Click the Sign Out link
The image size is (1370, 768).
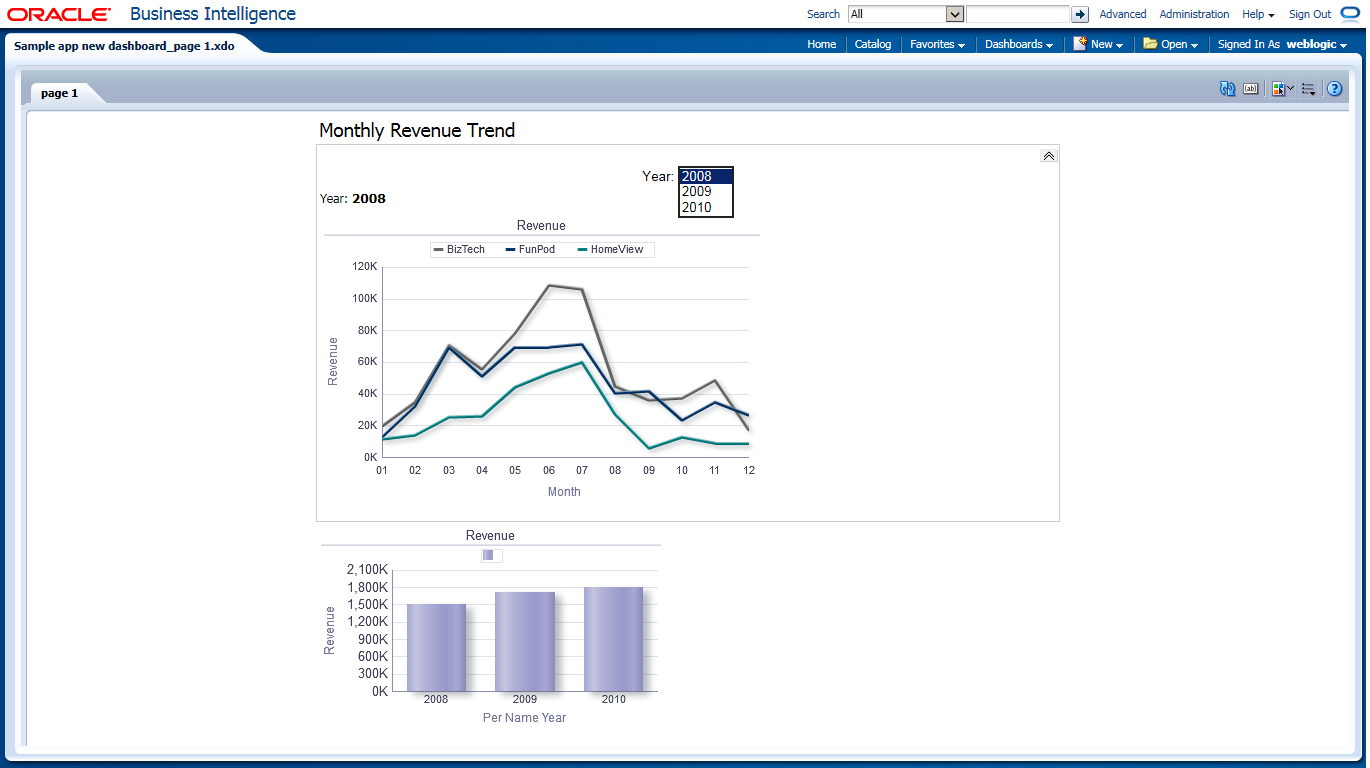(x=1310, y=14)
